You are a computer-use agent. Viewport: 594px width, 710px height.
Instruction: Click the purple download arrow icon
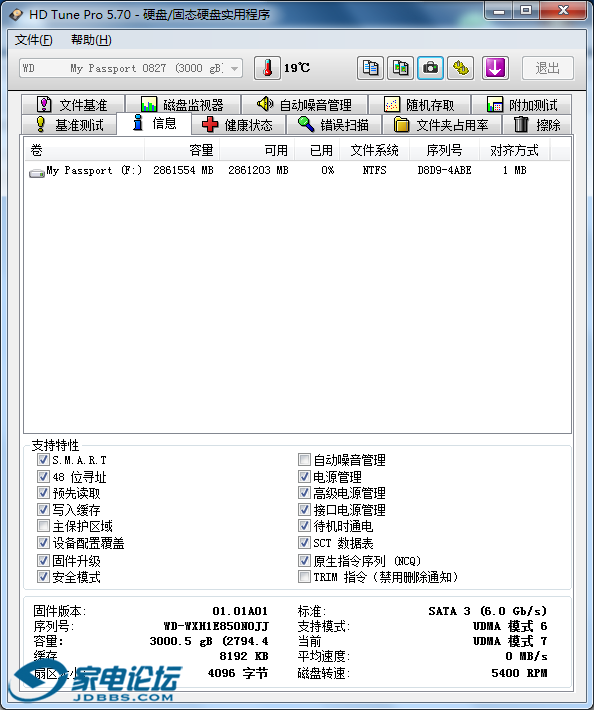[x=495, y=68]
